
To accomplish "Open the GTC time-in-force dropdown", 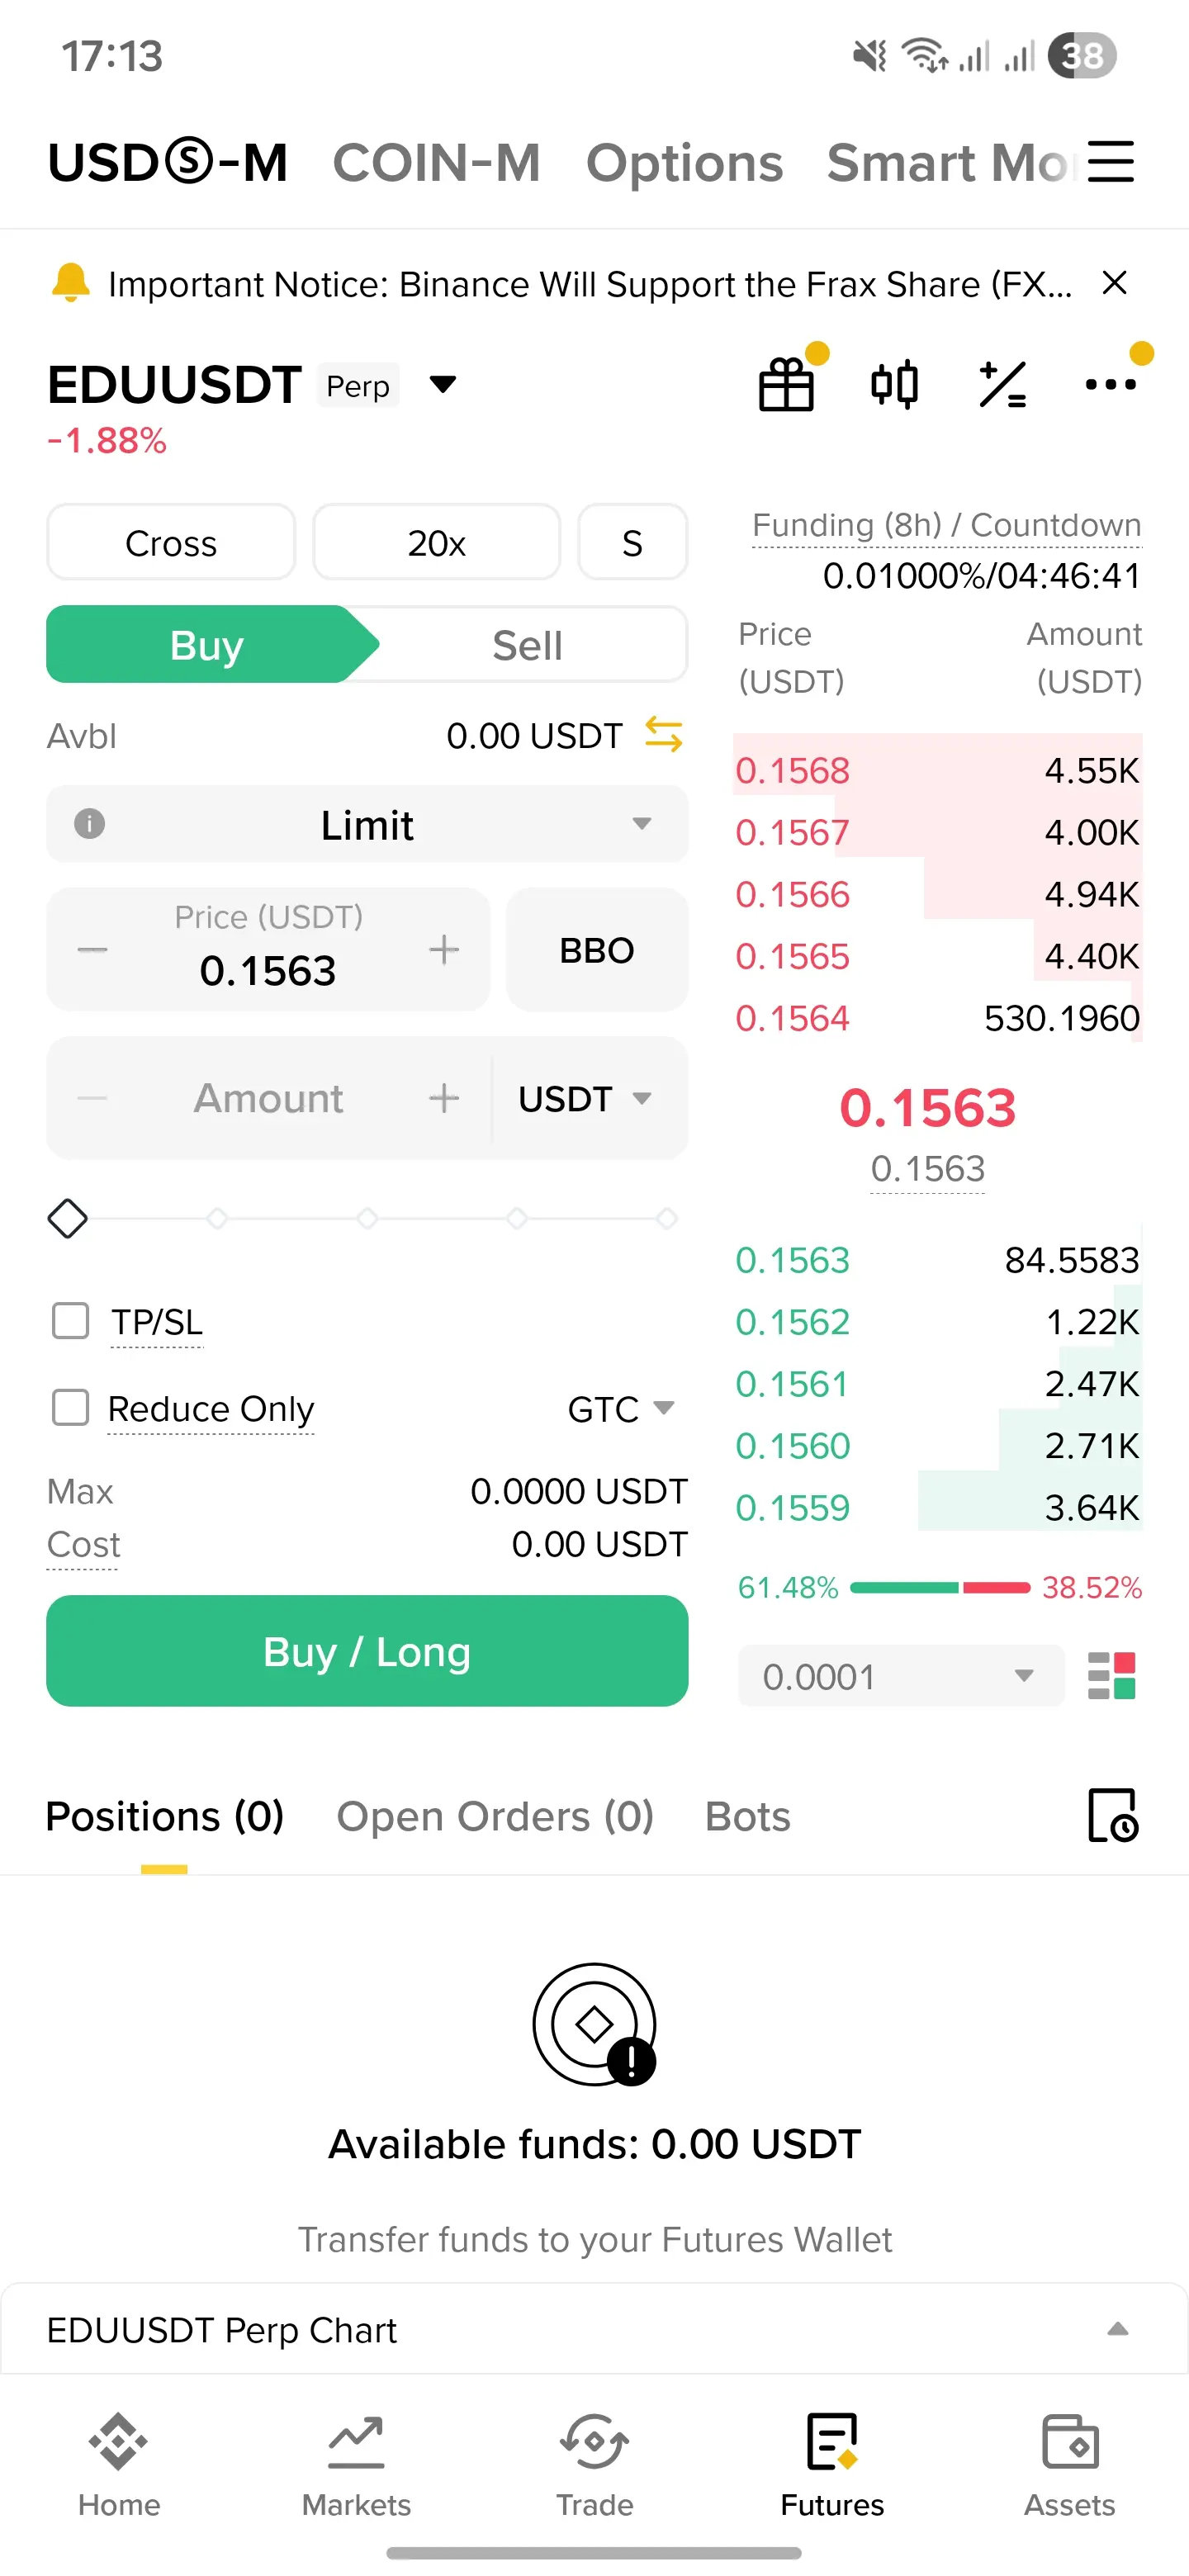I will pos(620,1409).
